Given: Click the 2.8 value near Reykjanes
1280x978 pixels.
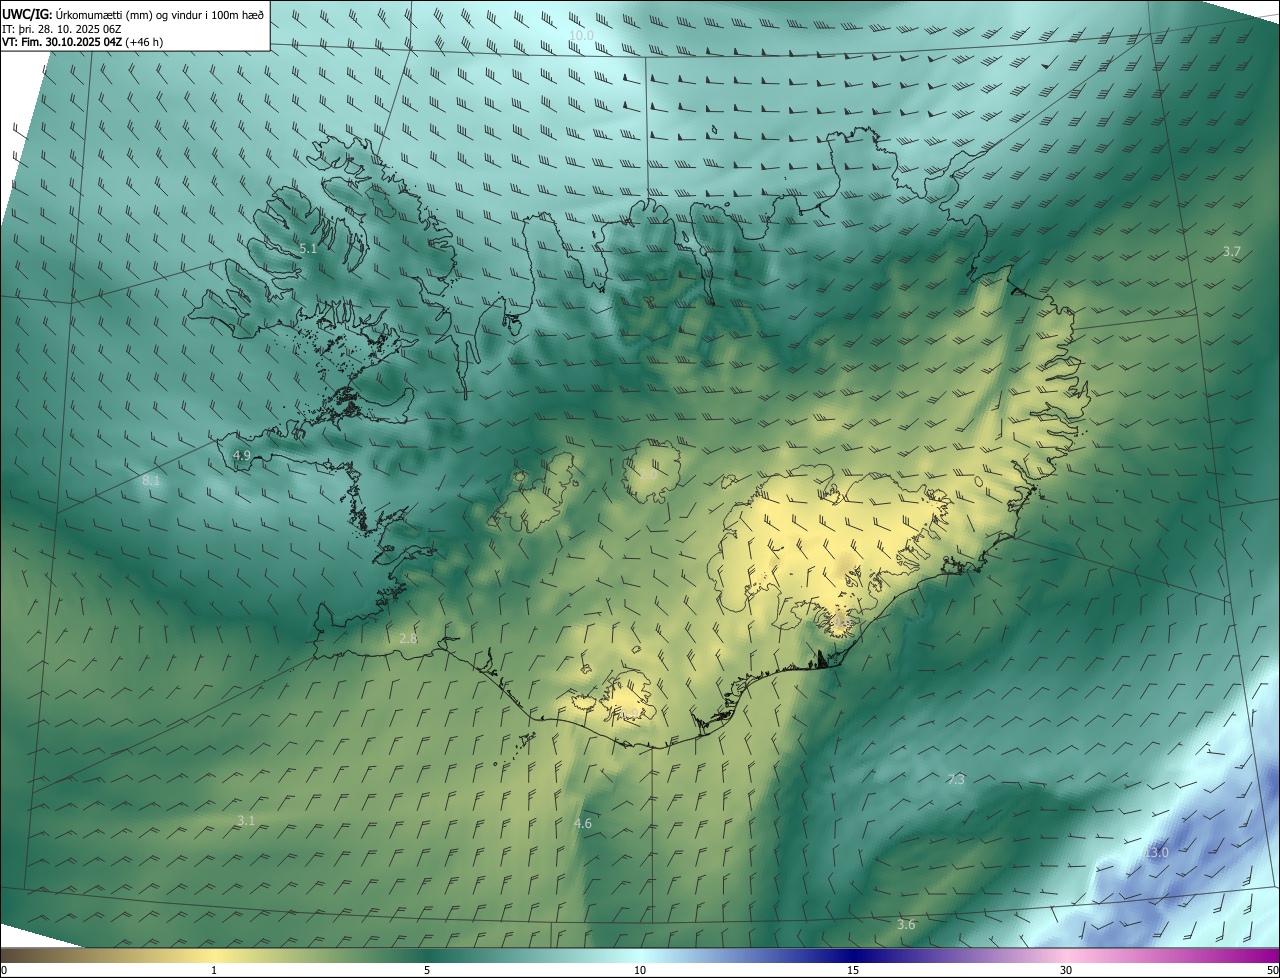Looking at the screenshot, I should pos(408,638).
